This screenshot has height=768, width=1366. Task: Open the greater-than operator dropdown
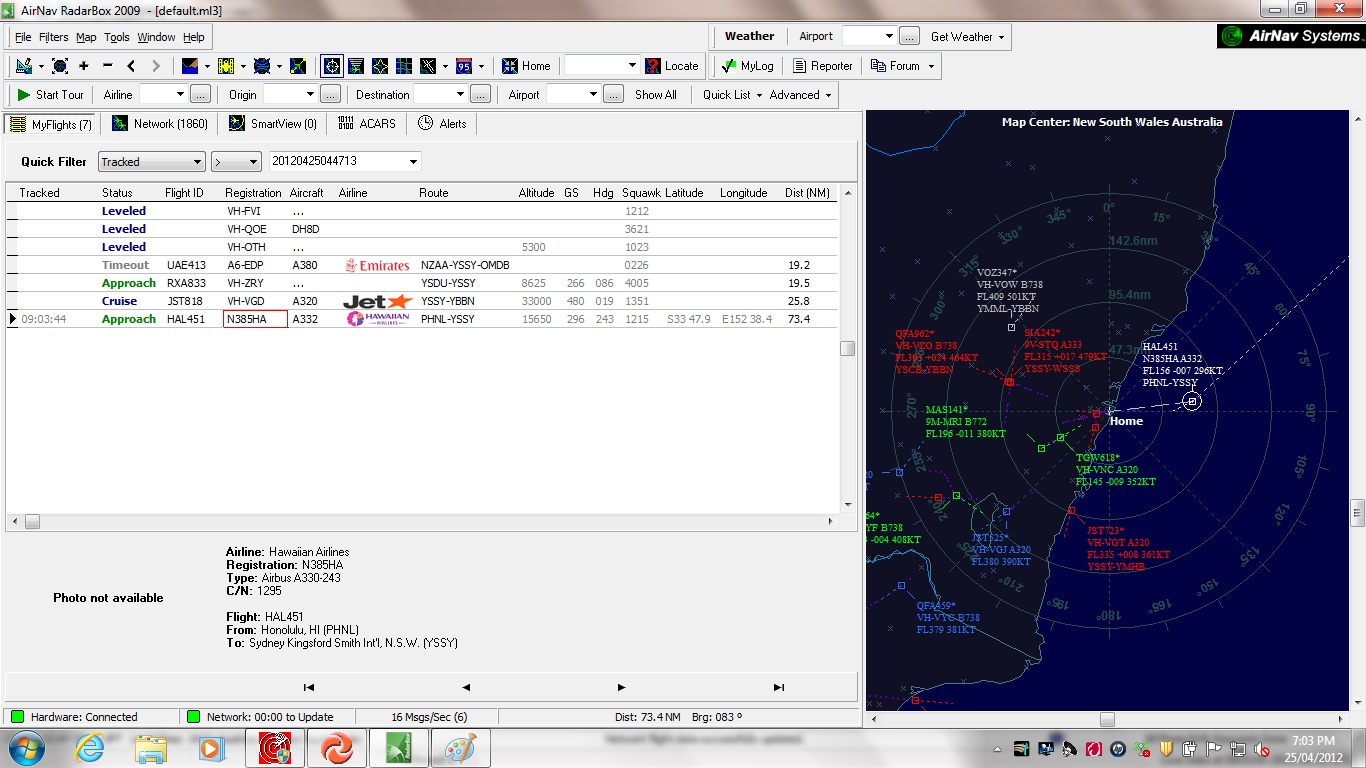click(236, 162)
